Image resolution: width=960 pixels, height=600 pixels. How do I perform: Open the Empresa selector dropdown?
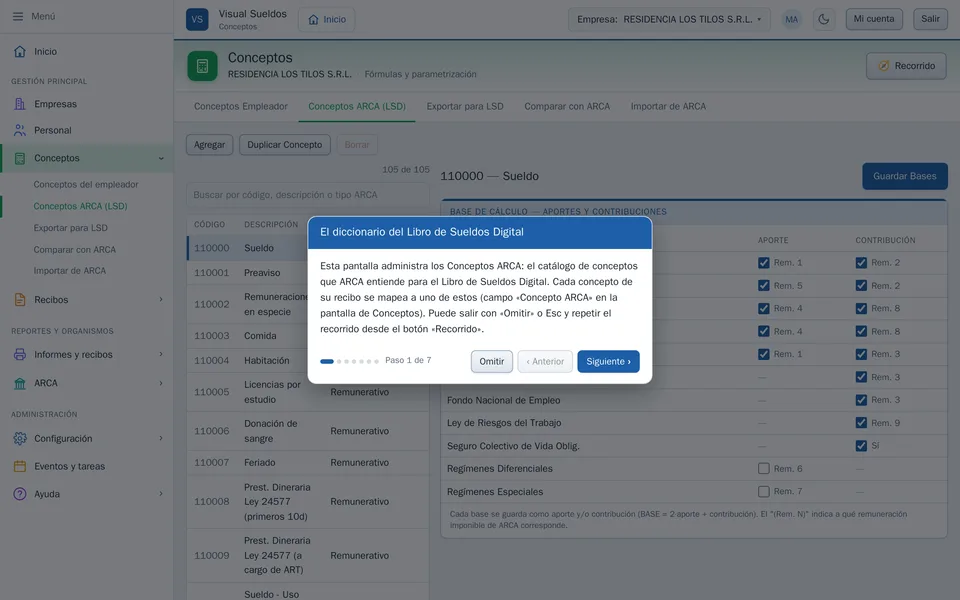[669, 19]
